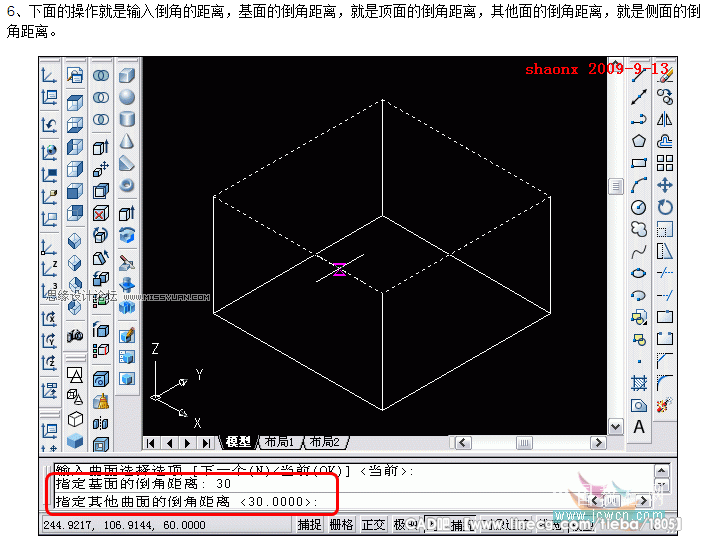Select the Array modify tool
The image size is (711, 541).
(x=665, y=163)
